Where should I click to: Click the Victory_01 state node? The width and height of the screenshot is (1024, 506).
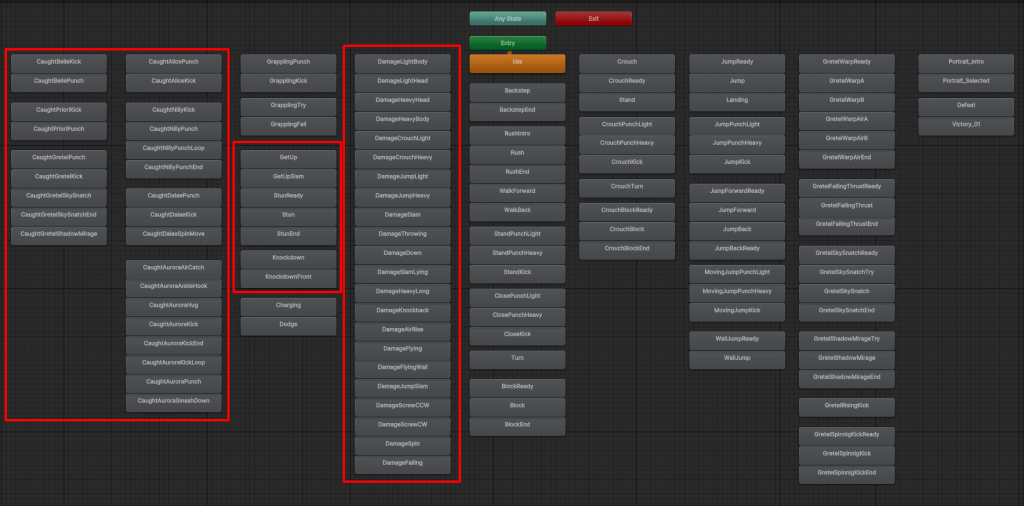click(966, 125)
